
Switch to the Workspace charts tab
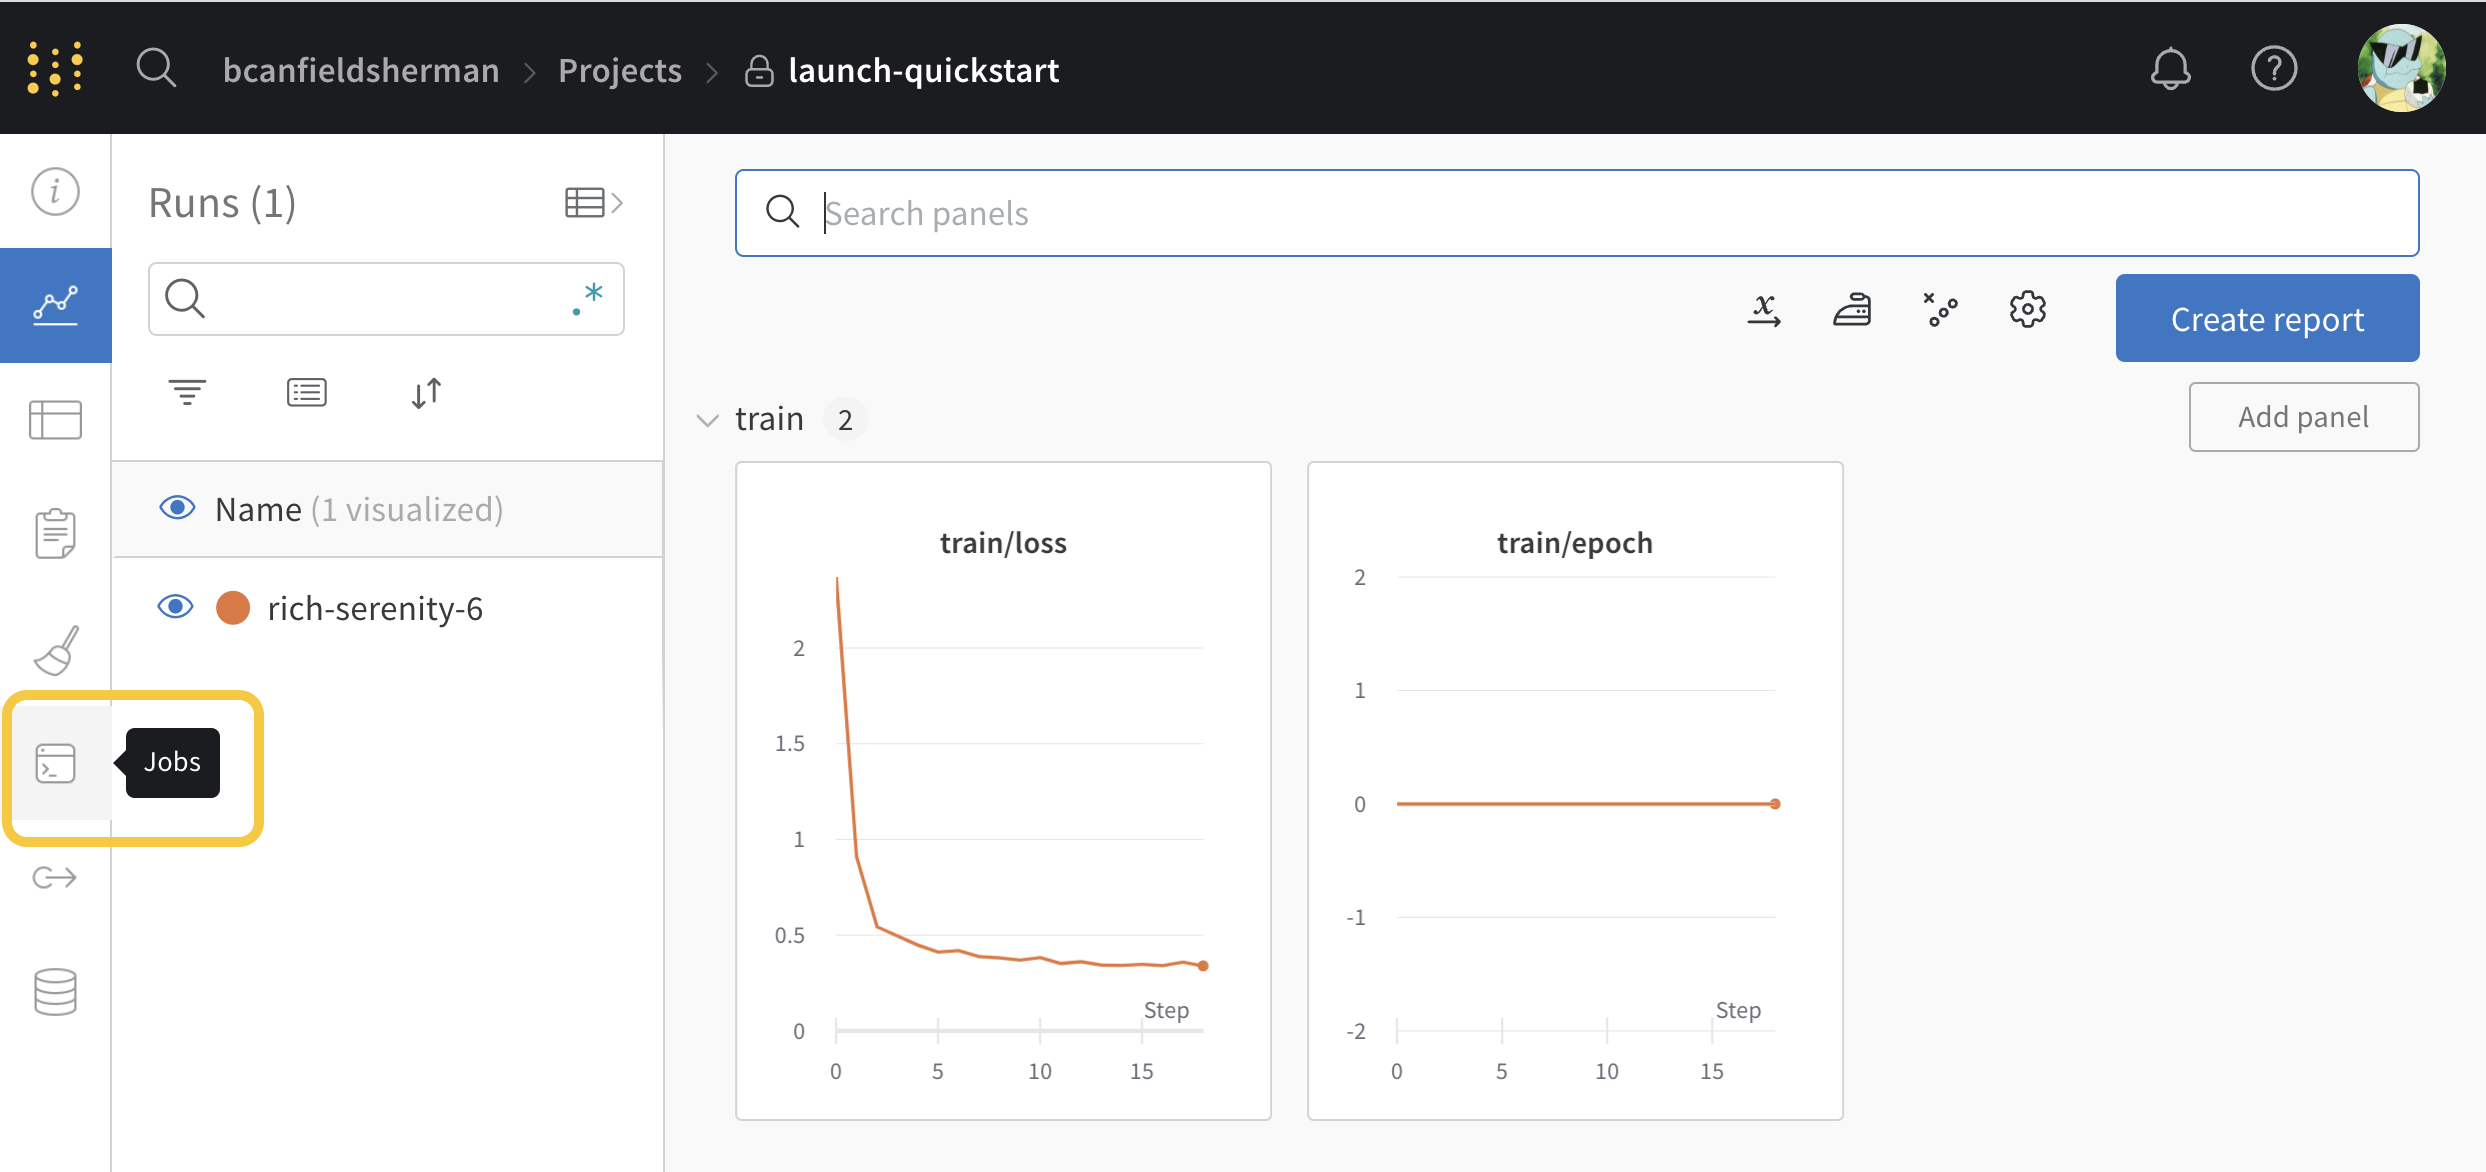click(55, 305)
